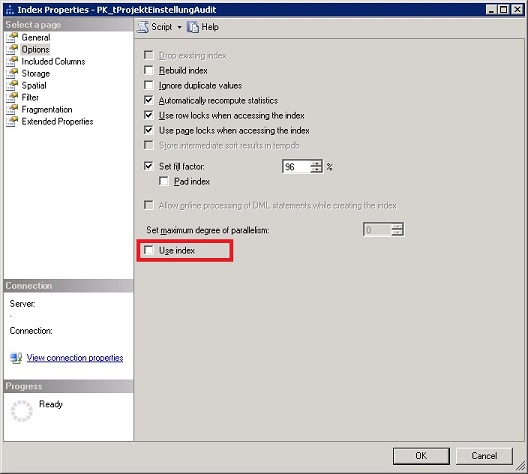
Task: Confirm with the OK button
Action: 421,456
